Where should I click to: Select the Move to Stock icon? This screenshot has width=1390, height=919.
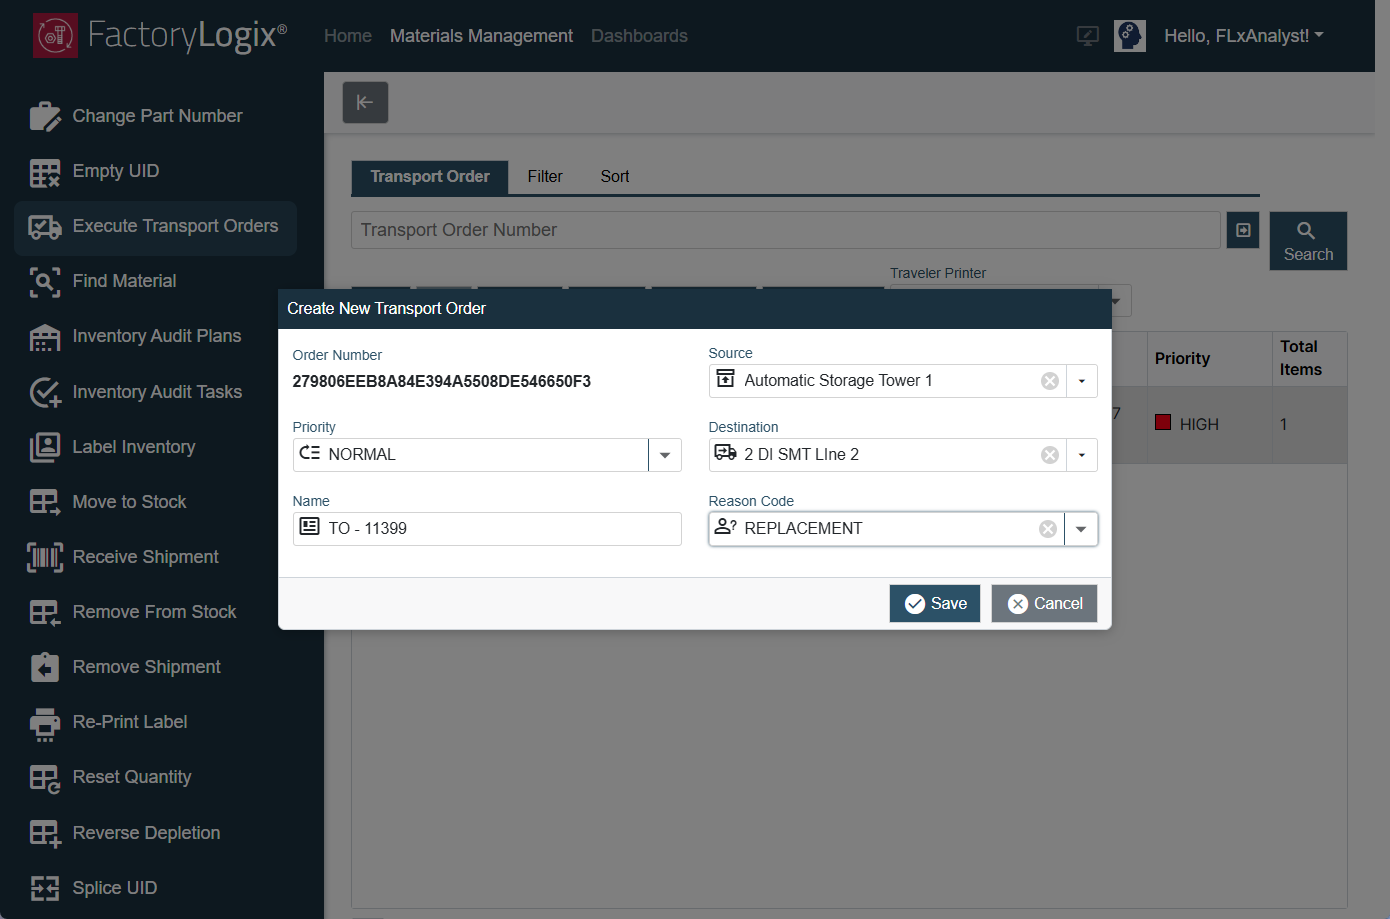click(x=45, y=502)
